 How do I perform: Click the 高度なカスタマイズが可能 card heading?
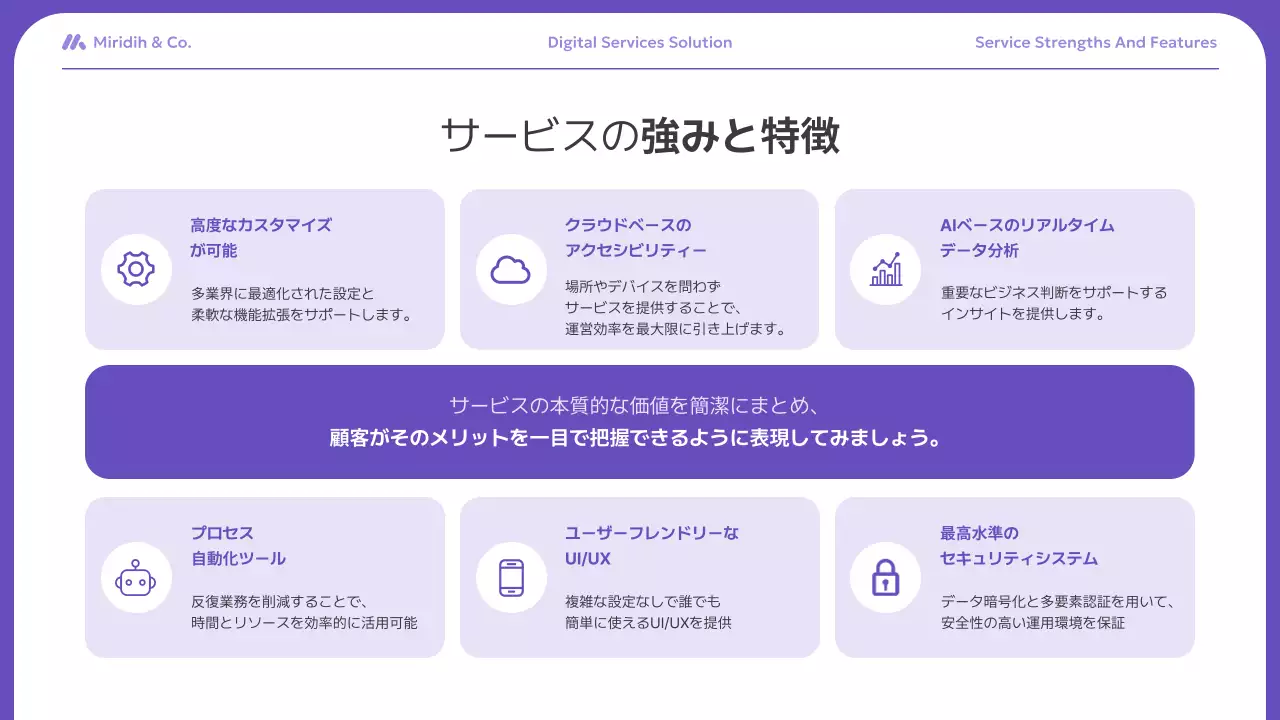tap(260, 237)
